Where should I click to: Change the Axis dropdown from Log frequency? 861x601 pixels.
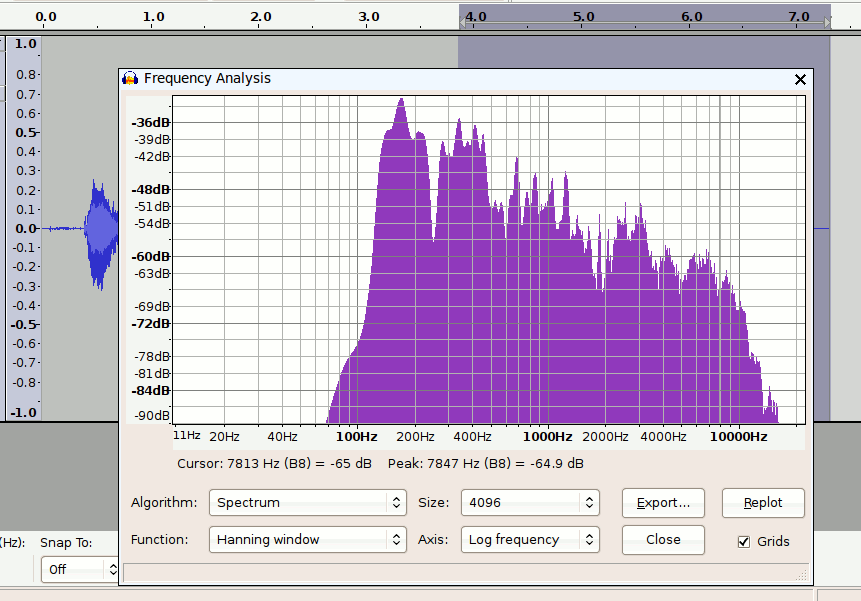coord(530,539)
